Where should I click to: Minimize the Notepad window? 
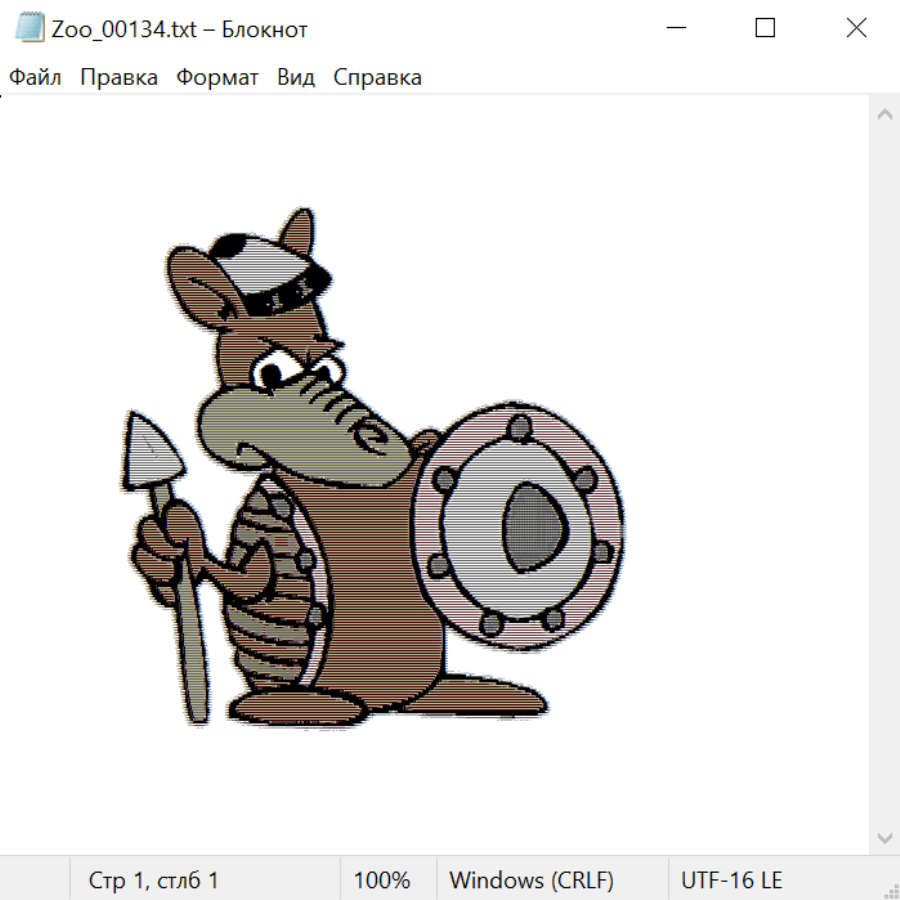[675, 29]
